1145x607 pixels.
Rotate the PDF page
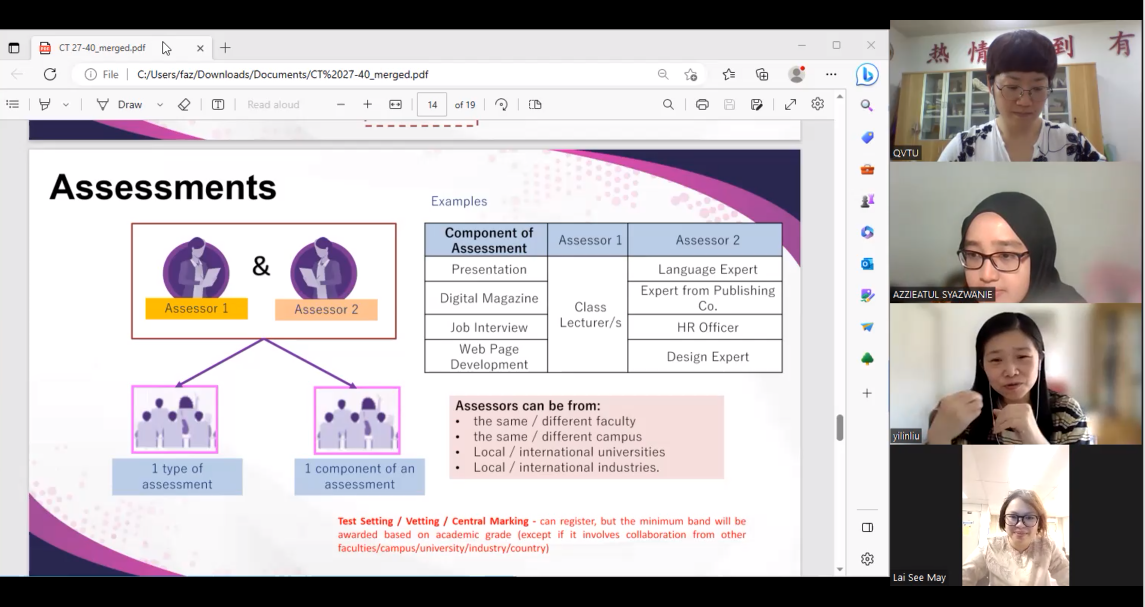501,104
